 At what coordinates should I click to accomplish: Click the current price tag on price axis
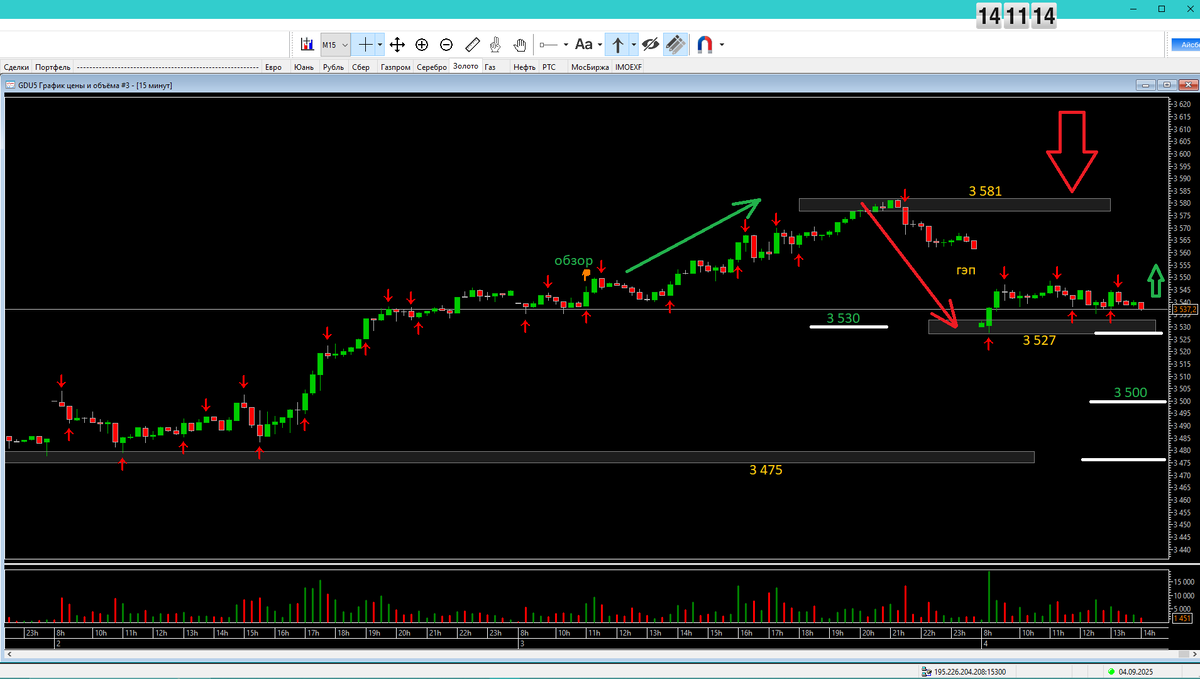click(1183, 310)
